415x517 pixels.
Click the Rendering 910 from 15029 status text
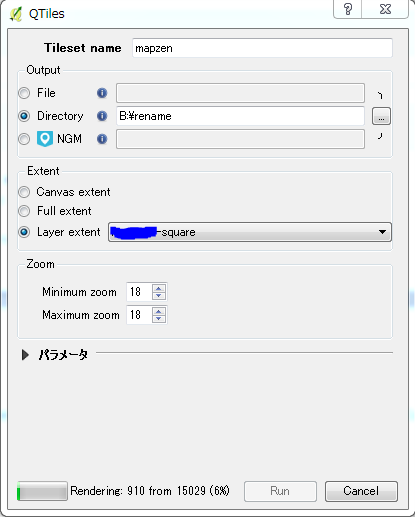[150, 491]
